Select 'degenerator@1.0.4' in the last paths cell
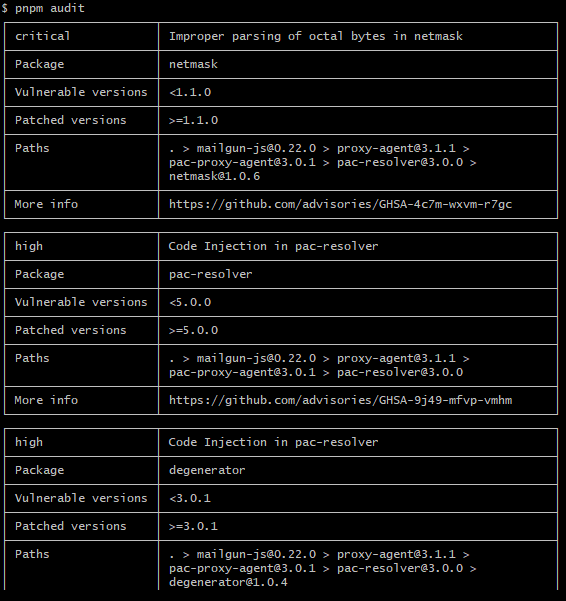 coord(228,582)
